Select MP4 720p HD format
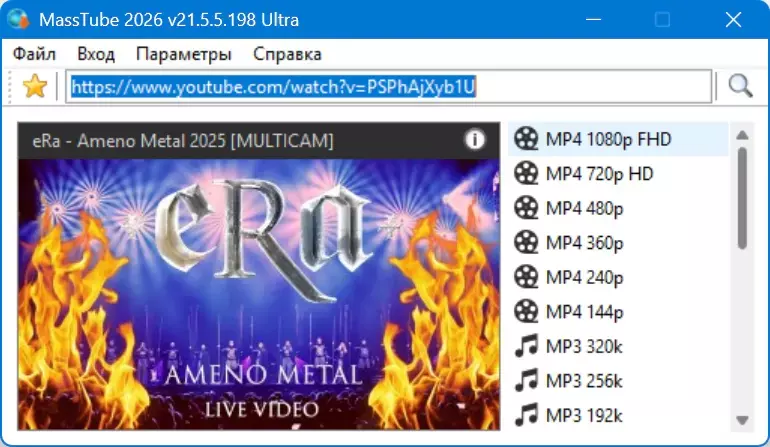 pyautogui.click(x=618, y=173)
